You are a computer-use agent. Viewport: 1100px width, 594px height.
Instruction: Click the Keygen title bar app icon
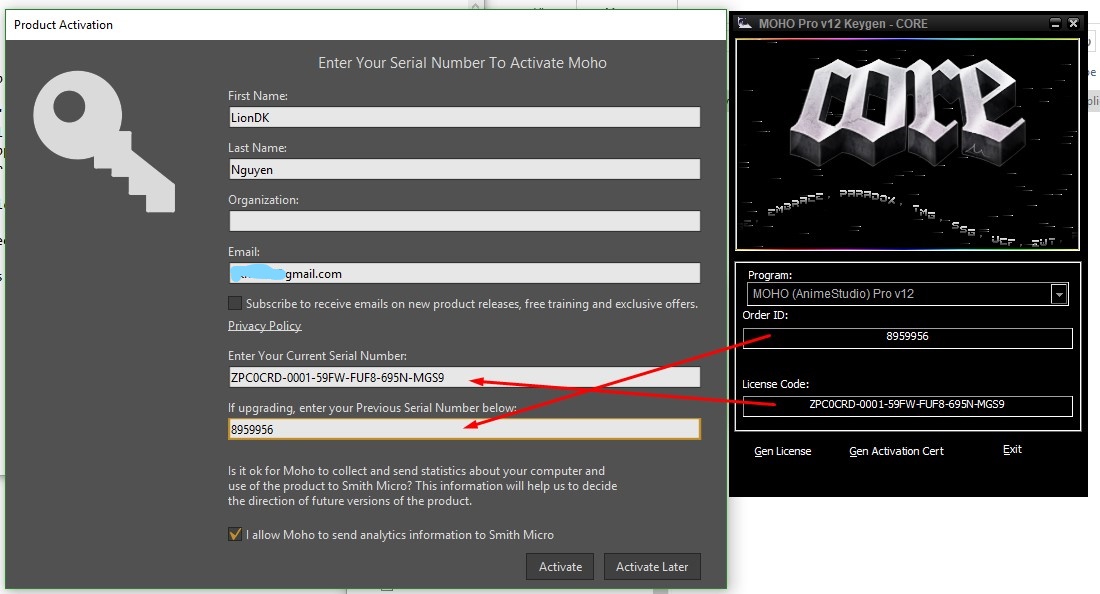click(x=744, y=23)
